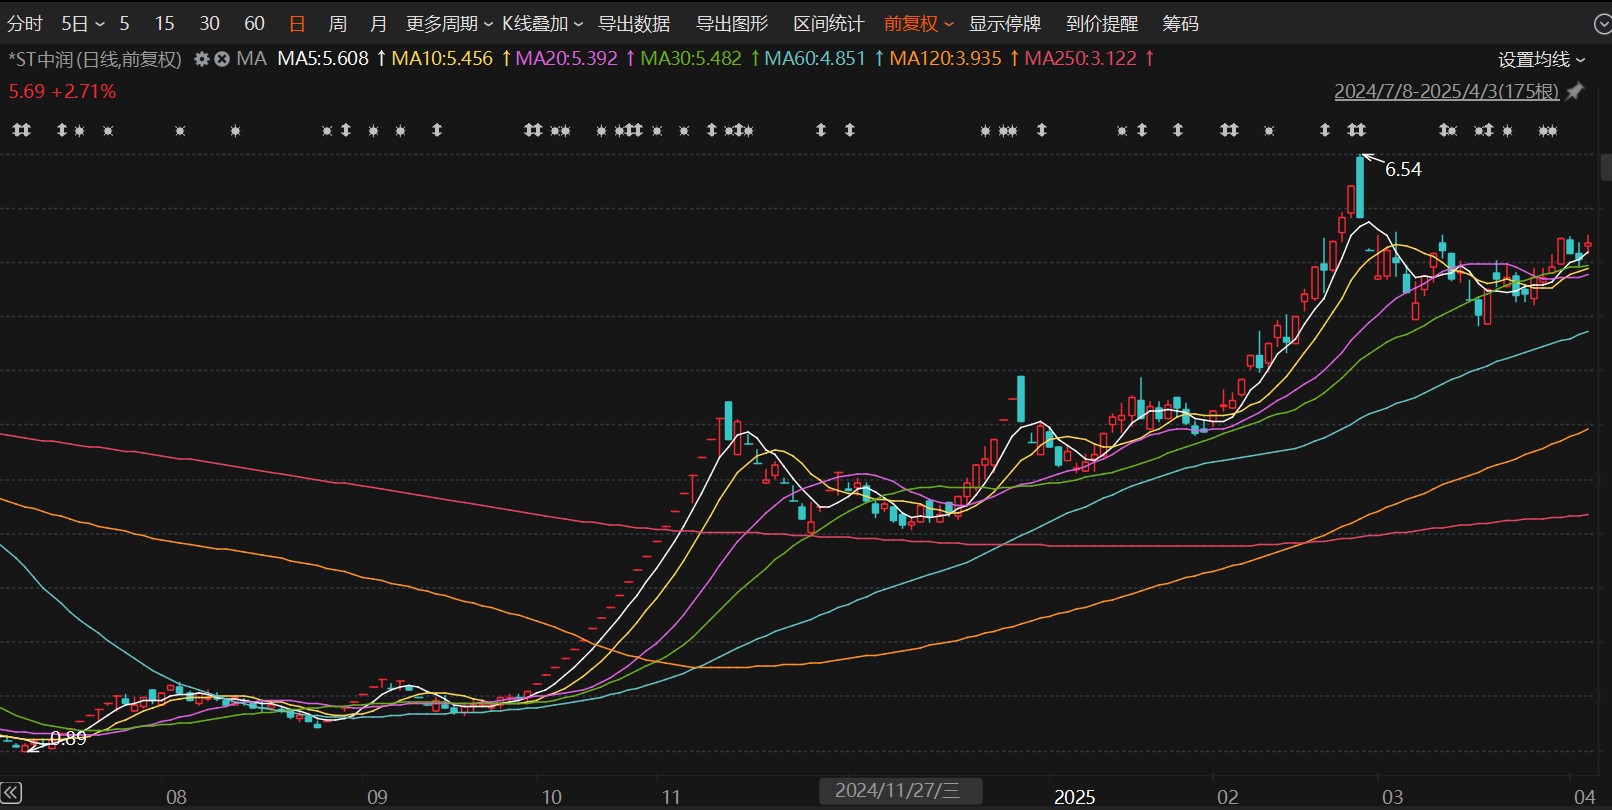Toggle the 筹码 chip distribution panel

1180,23
